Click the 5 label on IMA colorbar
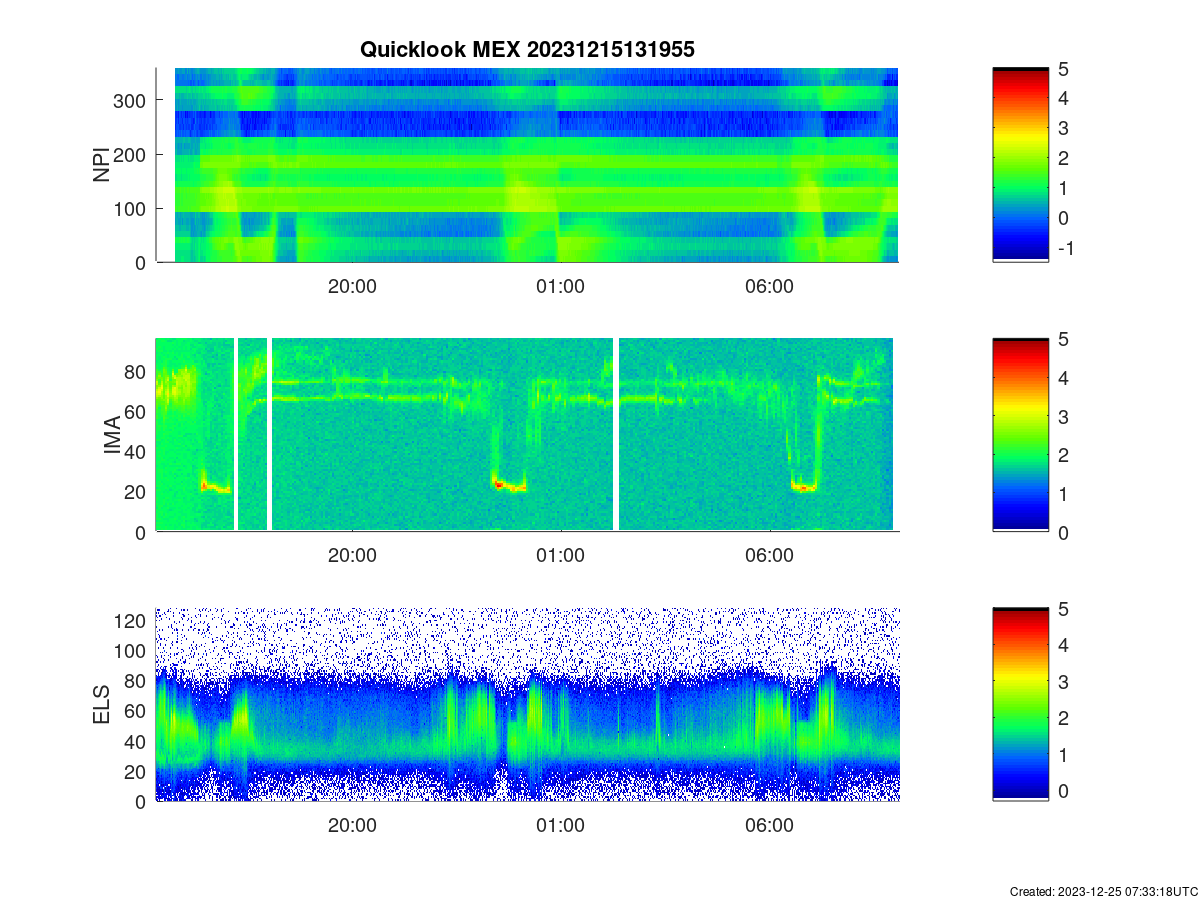Image resolution: width=1200 pixels, height=900 pixels. (x=1064, y=339)
